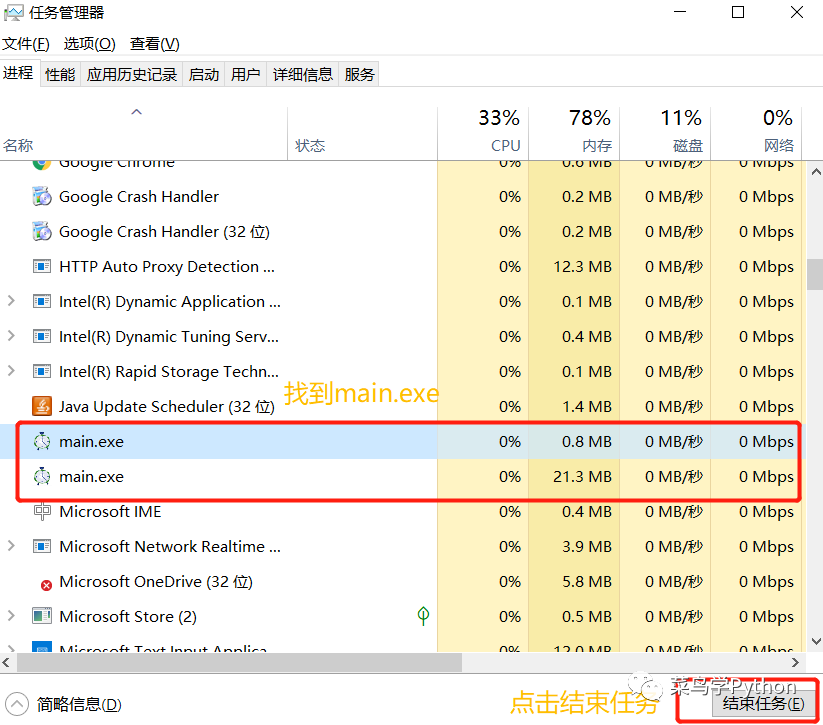Click the 5.8 MB memory value
The height and width of the screenshot is (725, 823).
click(587, 582)
